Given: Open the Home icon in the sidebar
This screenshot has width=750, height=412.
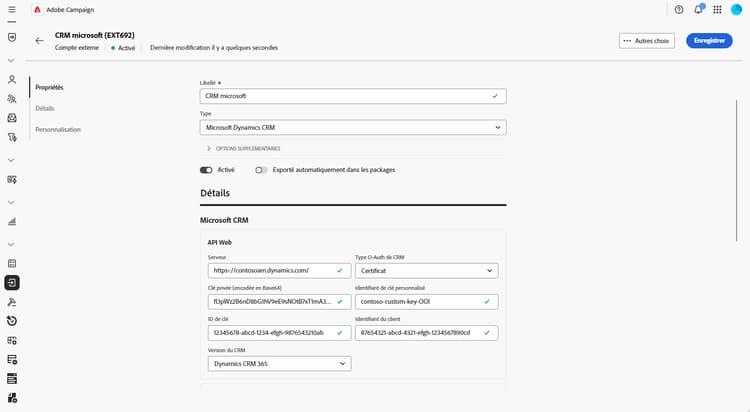Looking at the screenshot, I should (12, 37).
